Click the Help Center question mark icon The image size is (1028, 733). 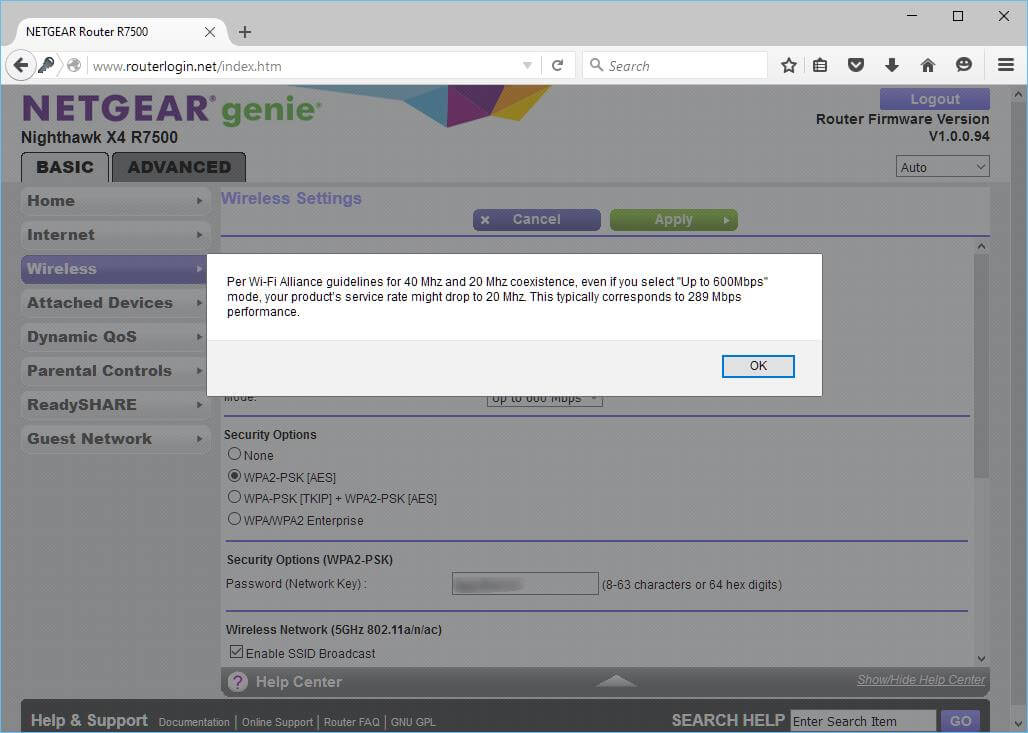click(237, 682)
